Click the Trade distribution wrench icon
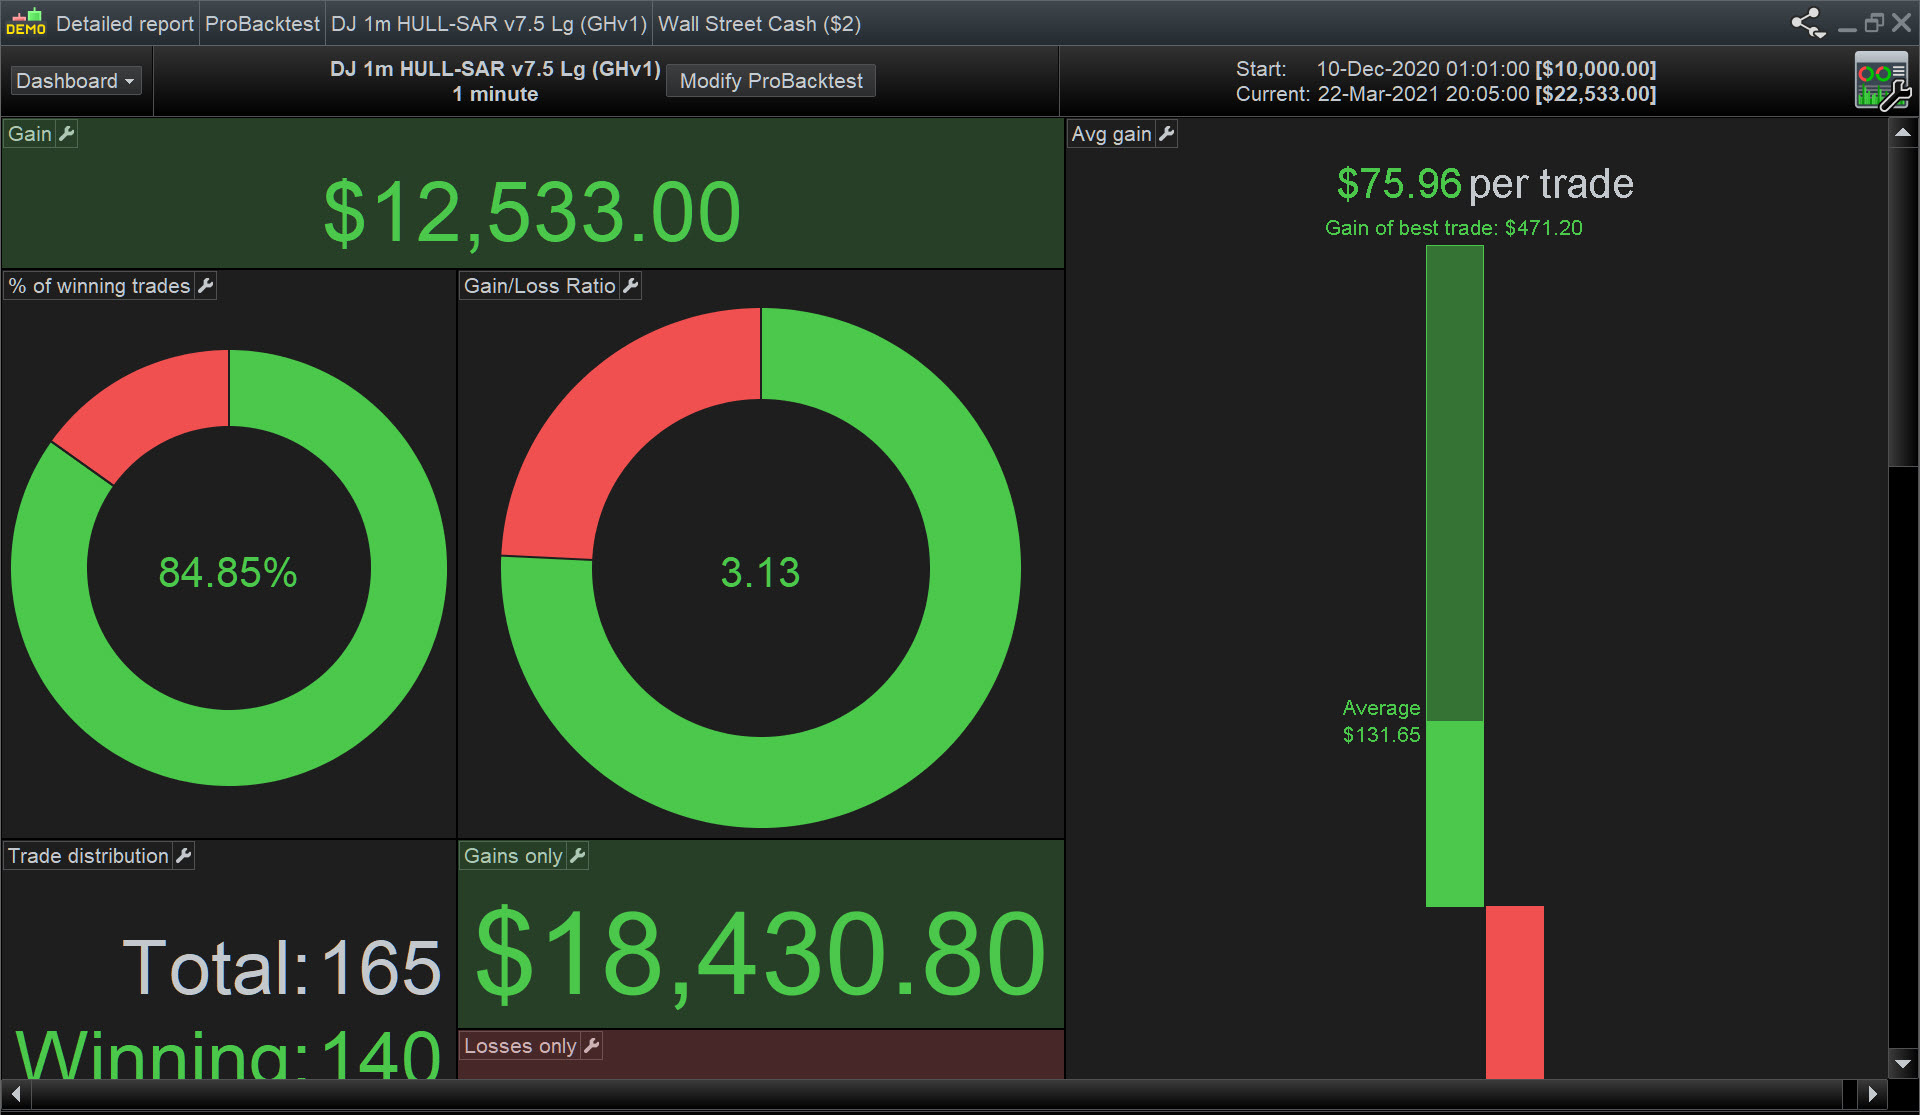This screenshot has height=1115, width=1920. 184,856
